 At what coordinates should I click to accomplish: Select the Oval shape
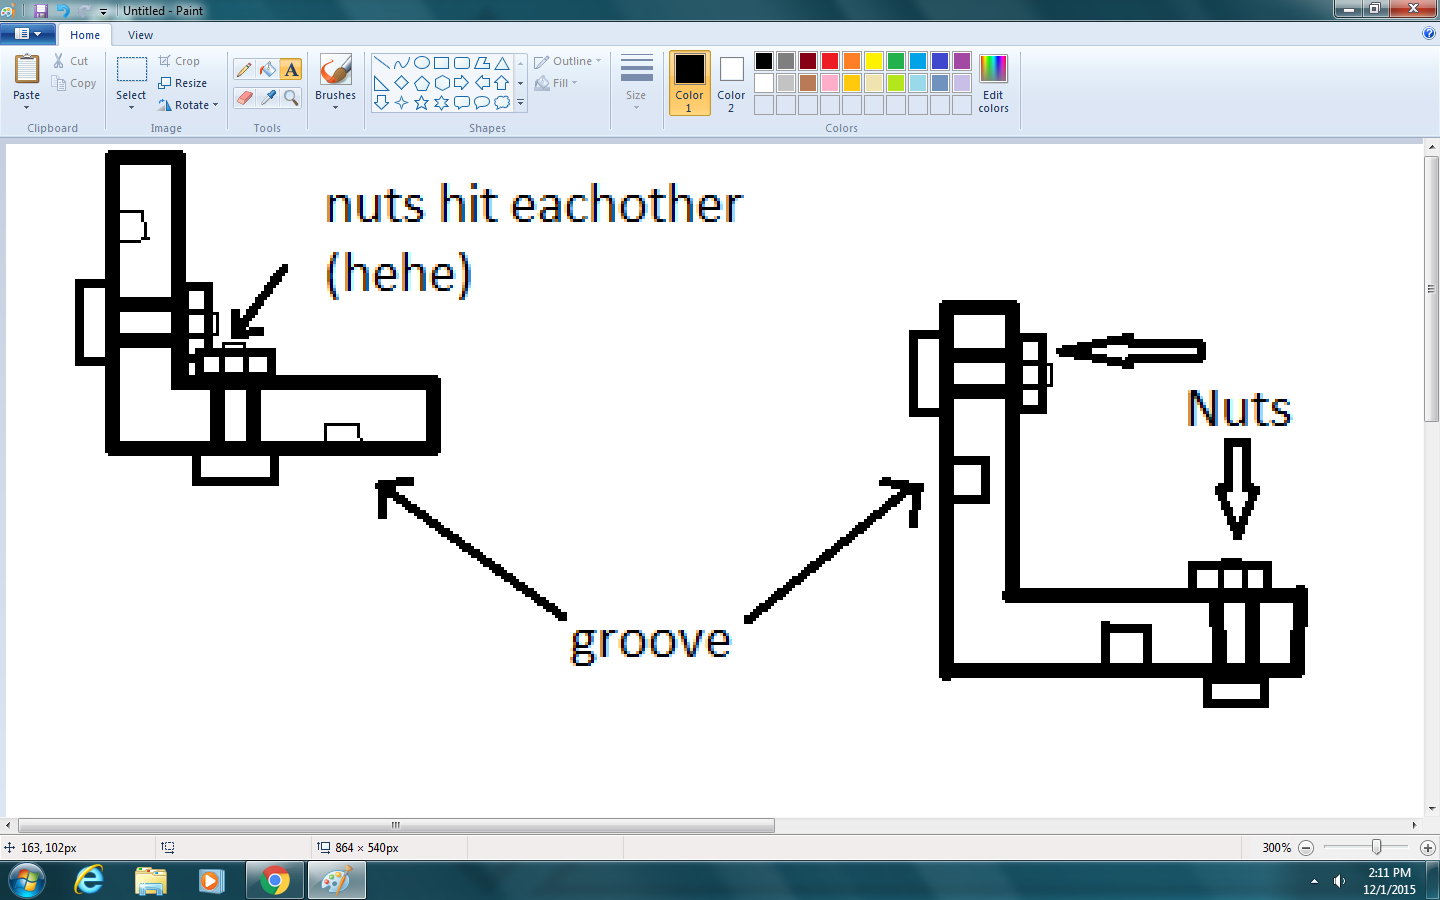(x=421, y=61)
